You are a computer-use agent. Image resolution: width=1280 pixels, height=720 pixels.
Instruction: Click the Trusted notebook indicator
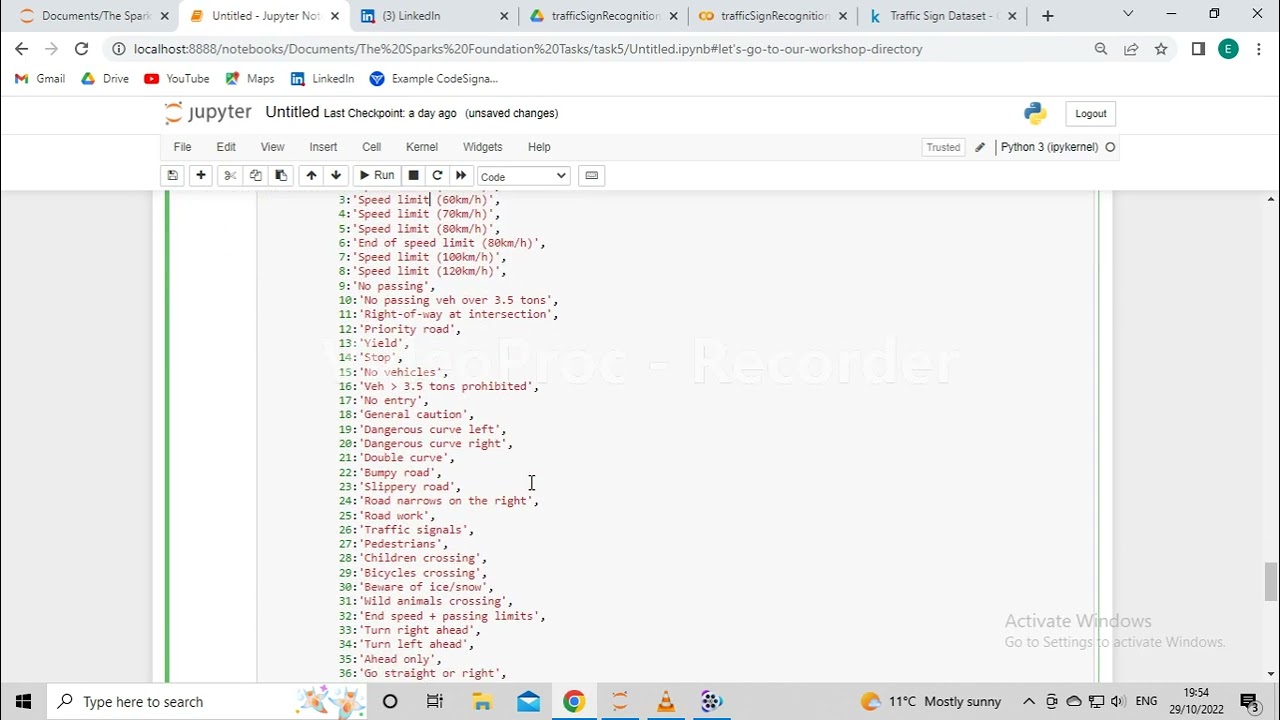pyautogui.click(x=943, y=147)
